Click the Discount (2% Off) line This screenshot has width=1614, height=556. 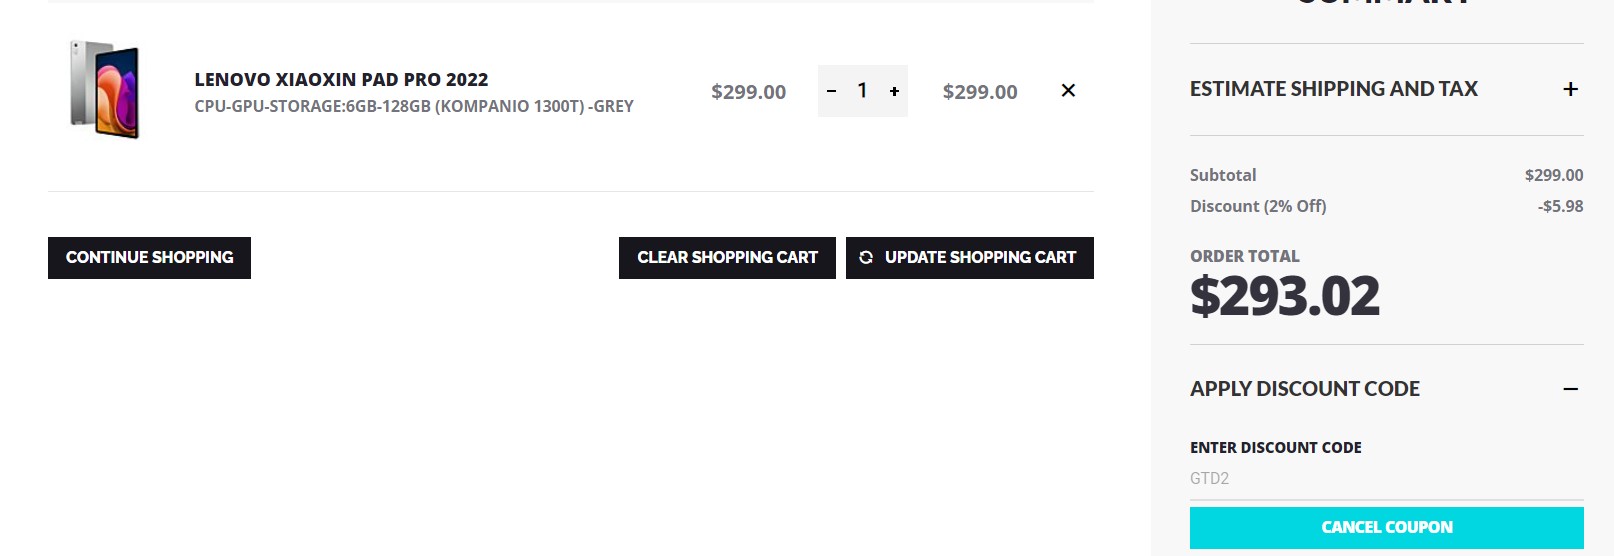point(1258,206)
